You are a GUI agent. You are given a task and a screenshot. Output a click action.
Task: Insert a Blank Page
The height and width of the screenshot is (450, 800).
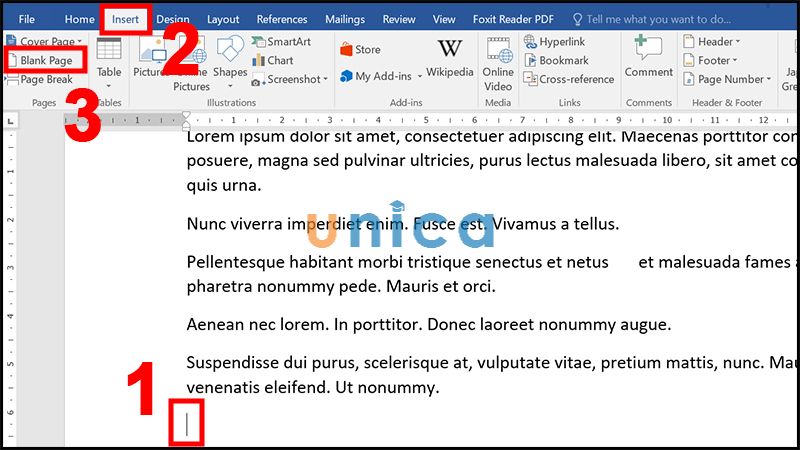point(45,60)
